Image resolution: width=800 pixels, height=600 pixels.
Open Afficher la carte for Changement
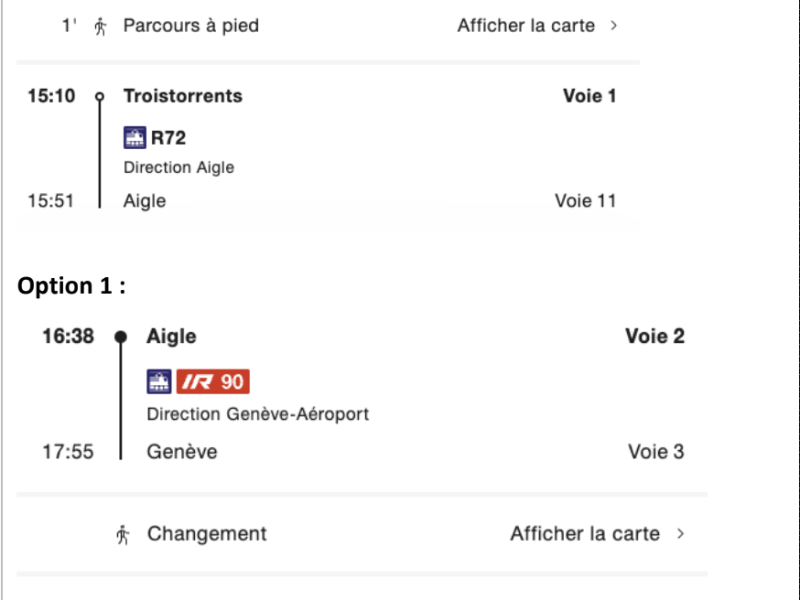[585, 534]
